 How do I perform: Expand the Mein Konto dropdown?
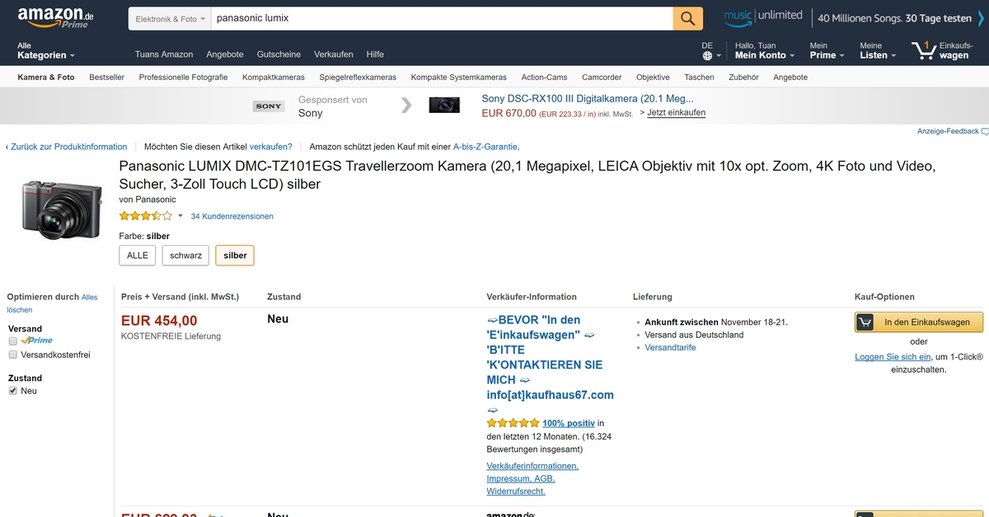point(764,50)
